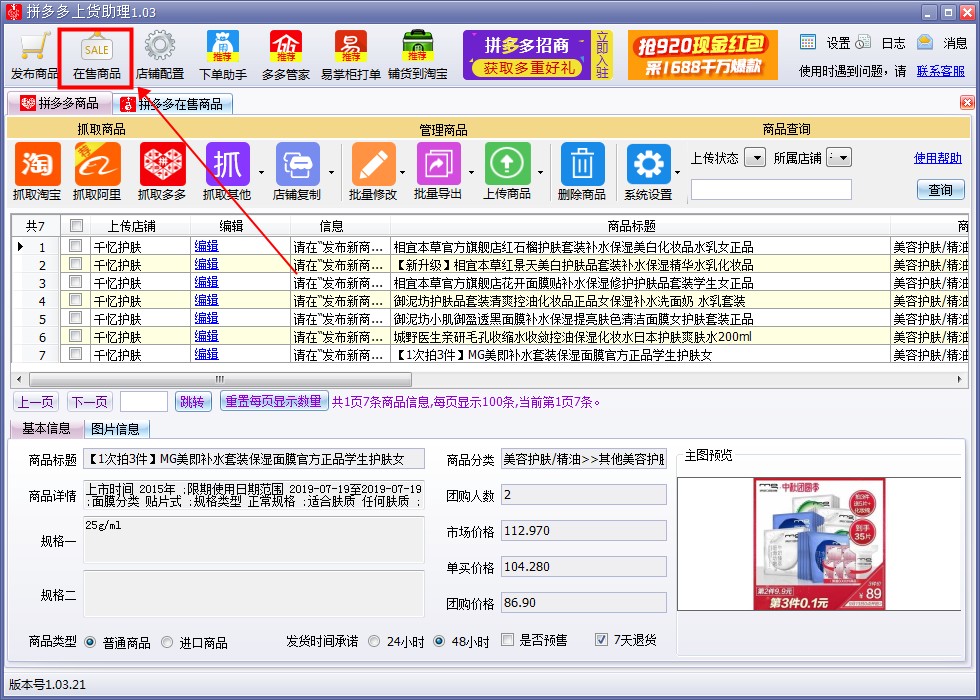Screen dimensions: 980x700
Task: Launch 下单助手 tool
Action: [222, 56]
